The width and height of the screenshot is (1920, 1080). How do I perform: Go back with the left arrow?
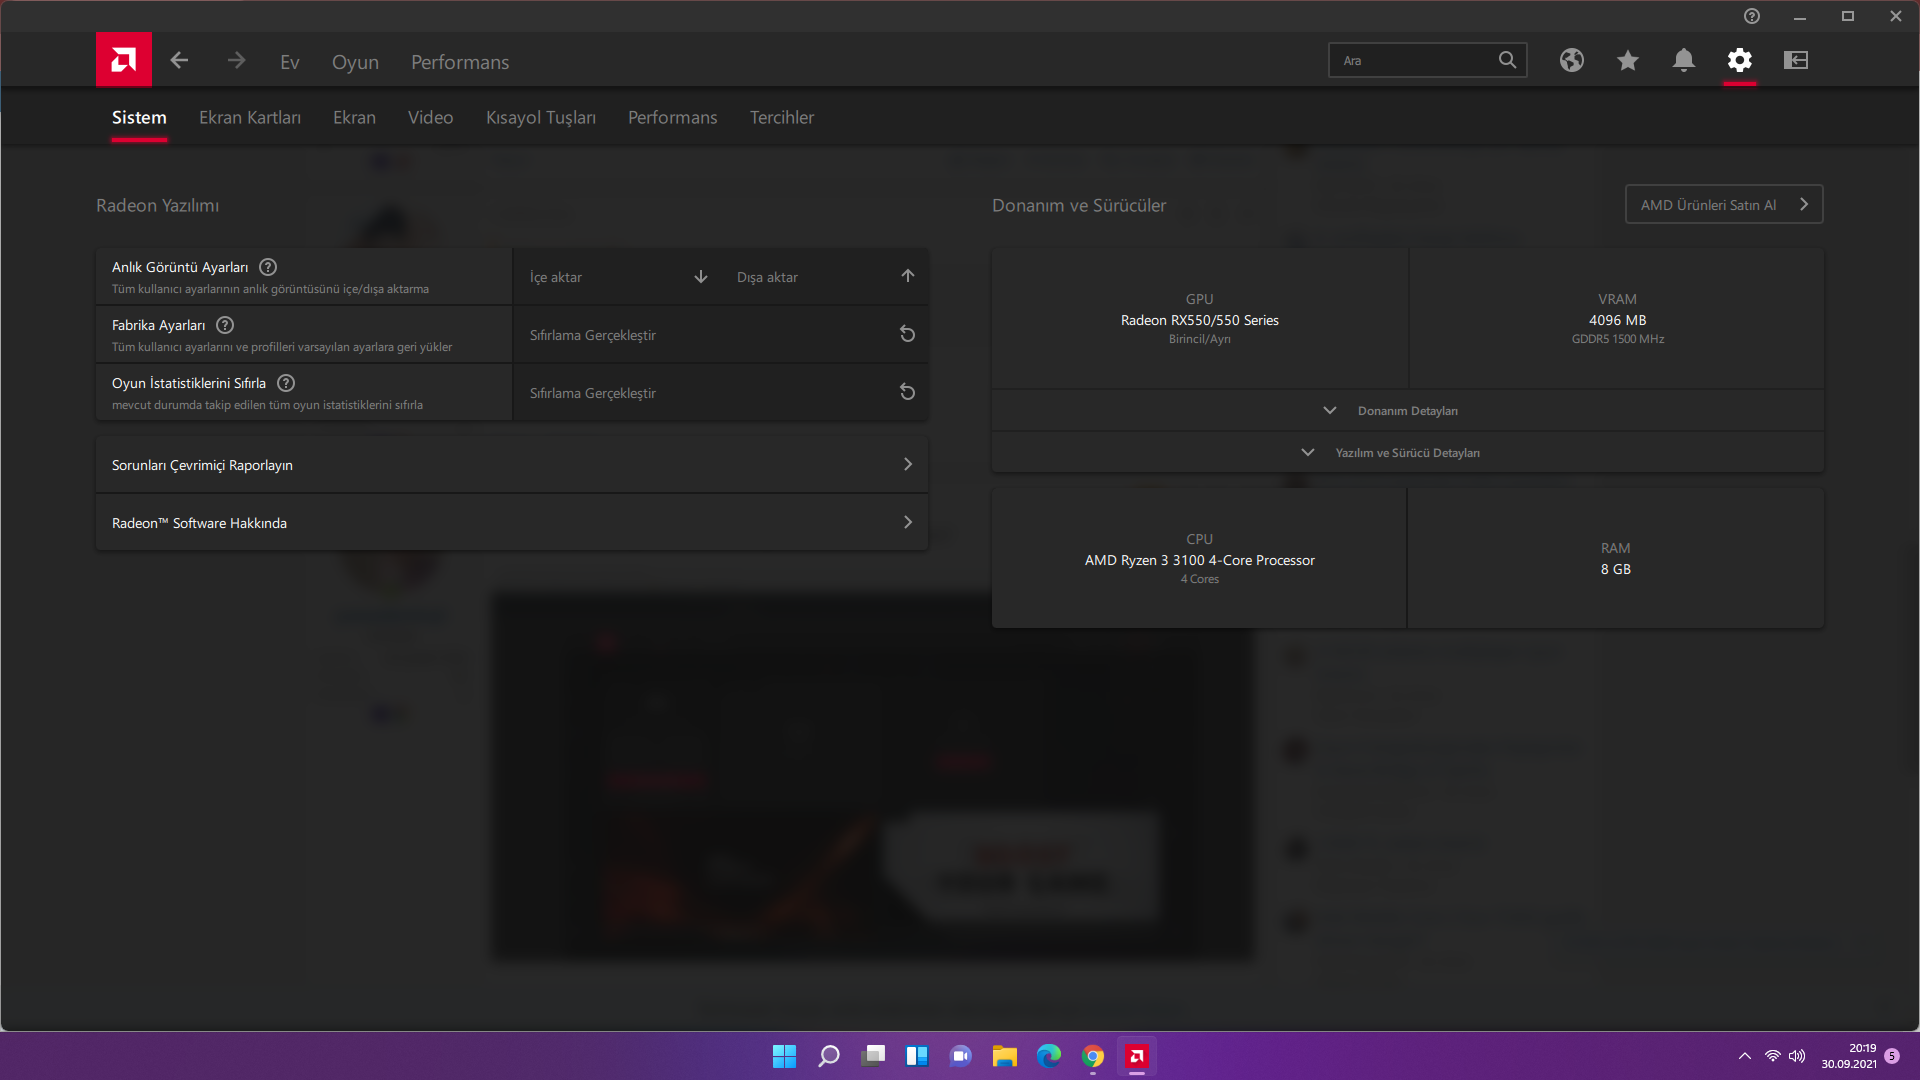tap(179, 61)
